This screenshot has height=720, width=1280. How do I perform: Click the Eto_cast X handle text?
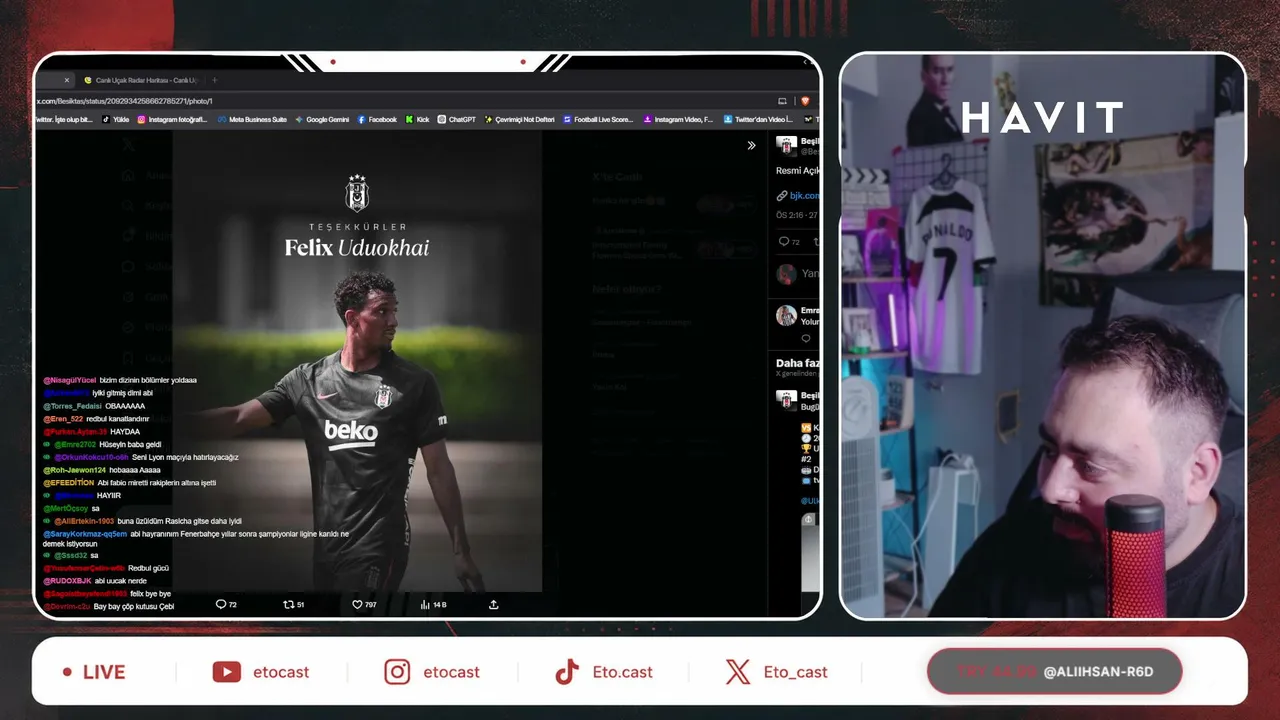click(795, 672)
